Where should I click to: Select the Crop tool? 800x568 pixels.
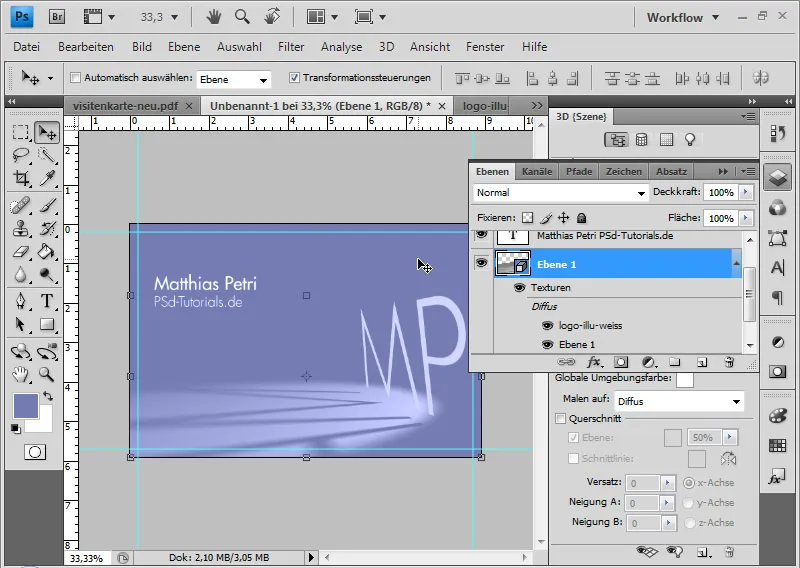[x=20, y=178]
